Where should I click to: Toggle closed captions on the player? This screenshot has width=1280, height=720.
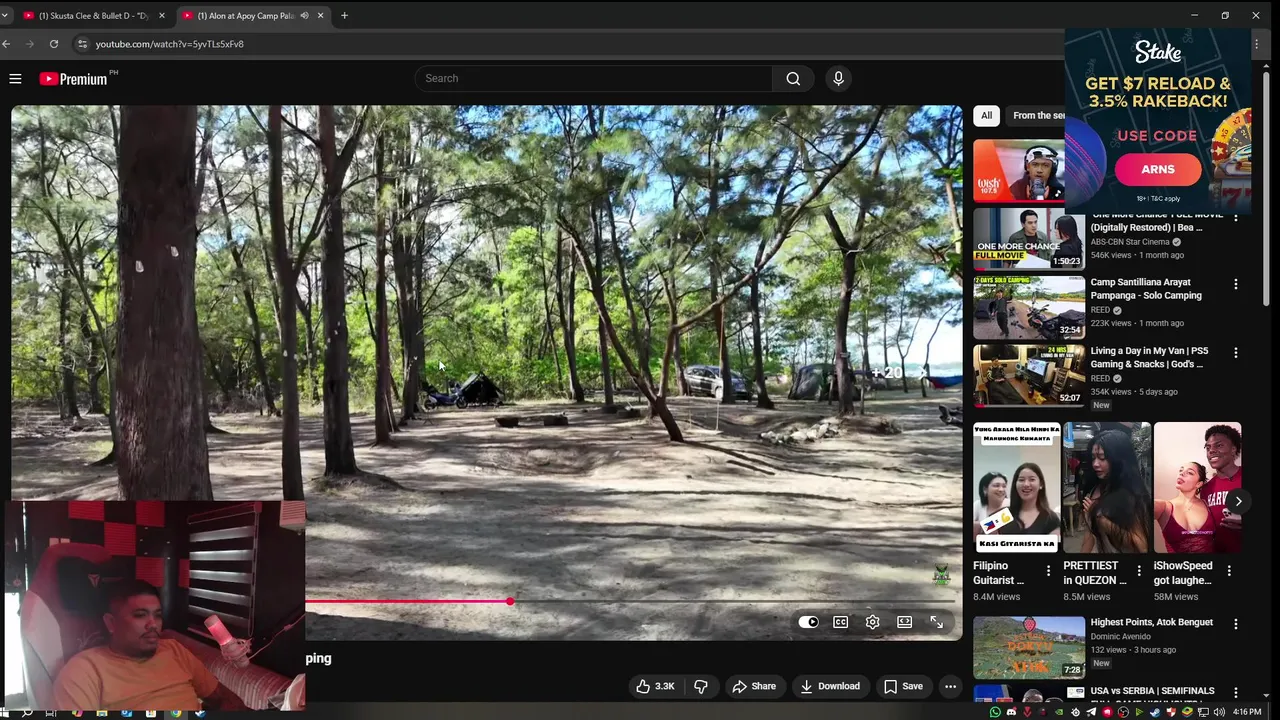(x=841, y=622)
